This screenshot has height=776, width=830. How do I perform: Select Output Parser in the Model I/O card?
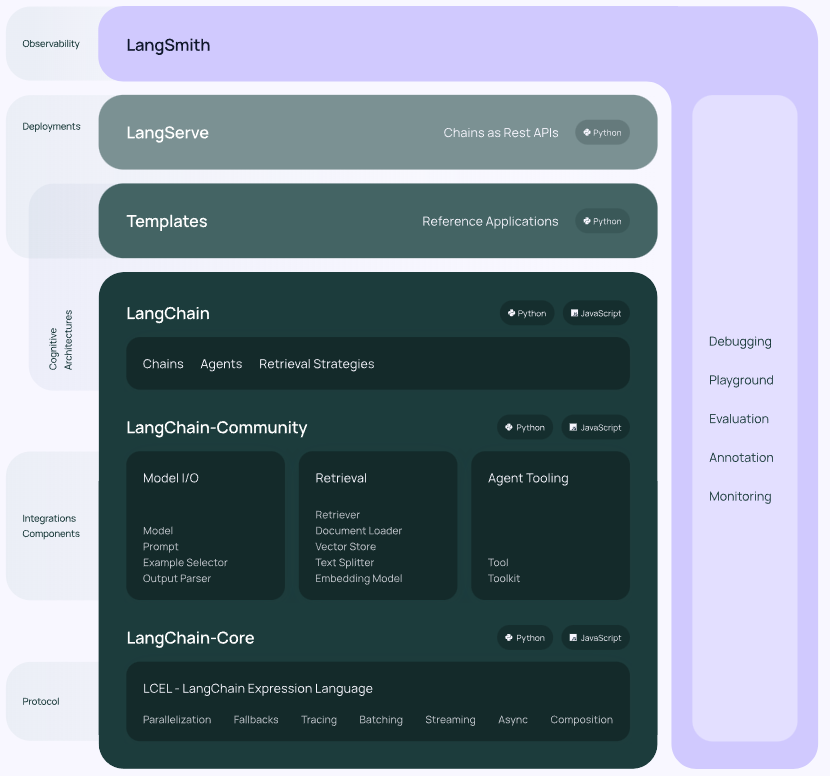(x=177, y=578)
